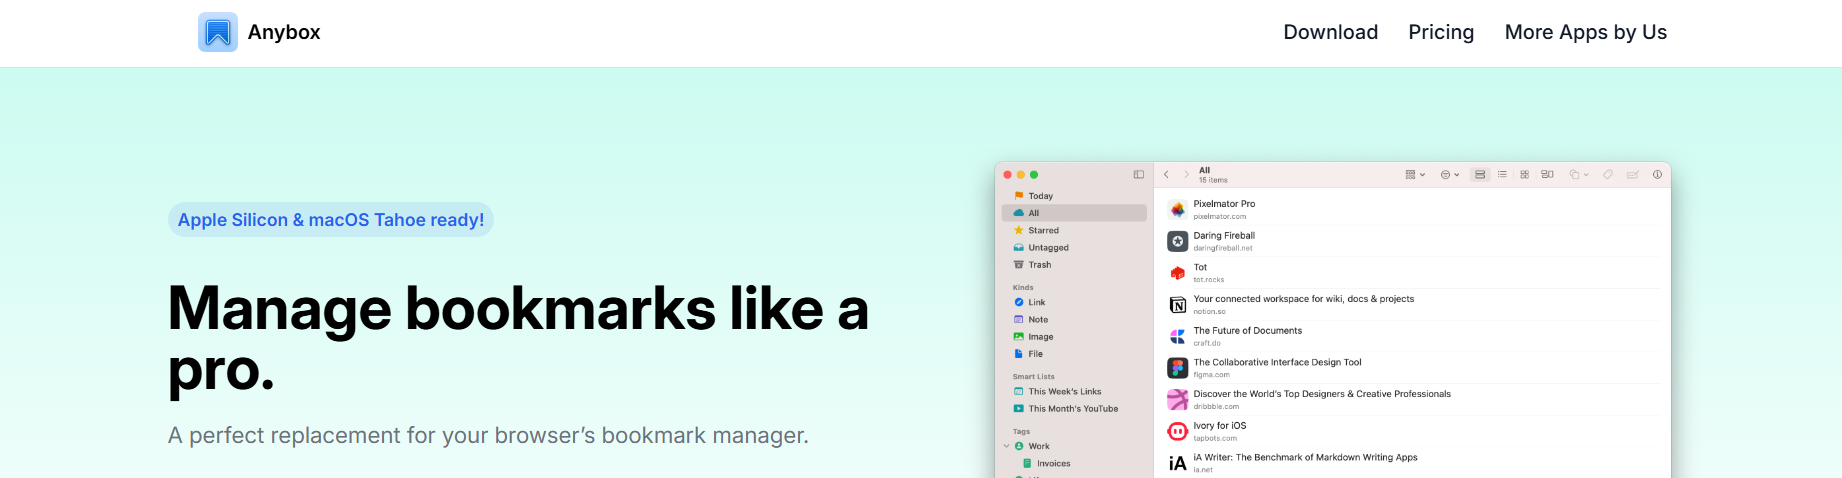The width and height of the screenshot is (1842, 478).
Task: Select the iA Writer Benchmark of Markdown title
Action: tap(1305, 458)
